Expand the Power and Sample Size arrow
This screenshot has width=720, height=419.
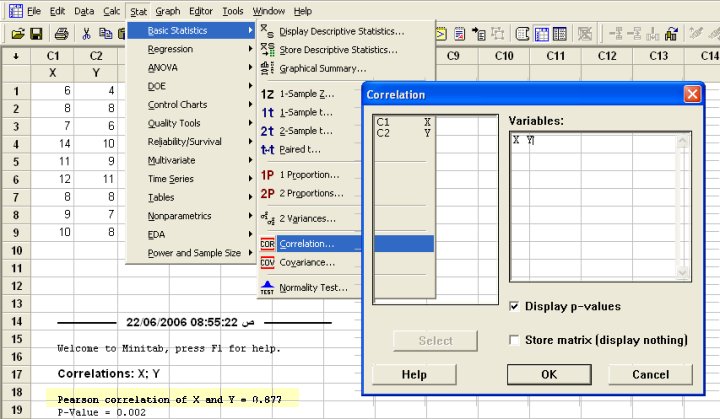[250, 253]
